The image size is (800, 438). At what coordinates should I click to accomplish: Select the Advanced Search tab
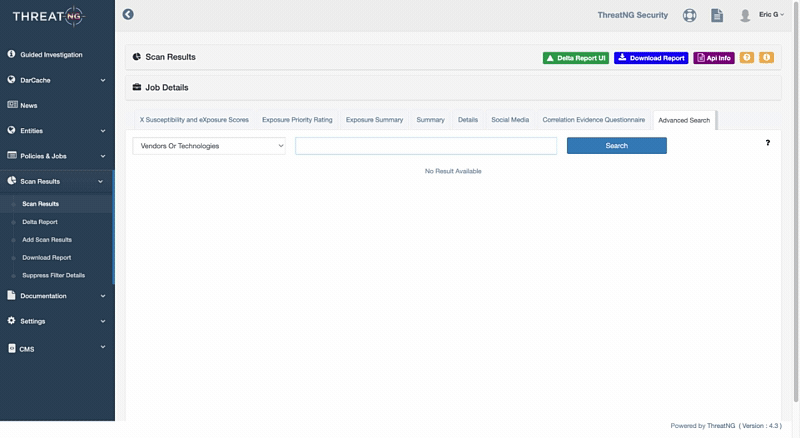tap(684, 120)
